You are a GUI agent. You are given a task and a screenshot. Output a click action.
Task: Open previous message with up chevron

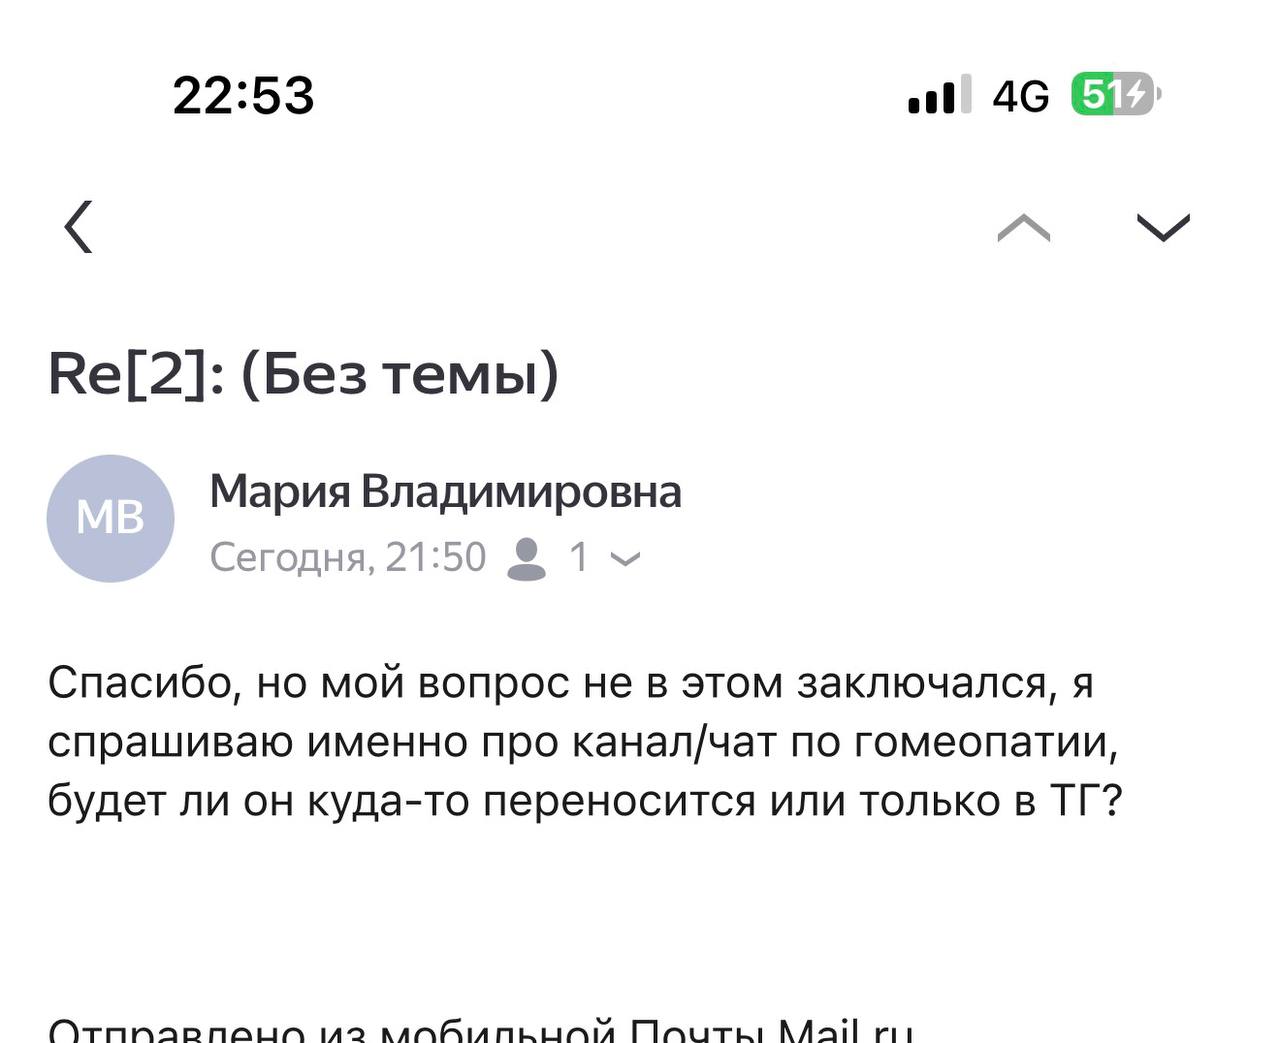click(x=1023, y=229)
